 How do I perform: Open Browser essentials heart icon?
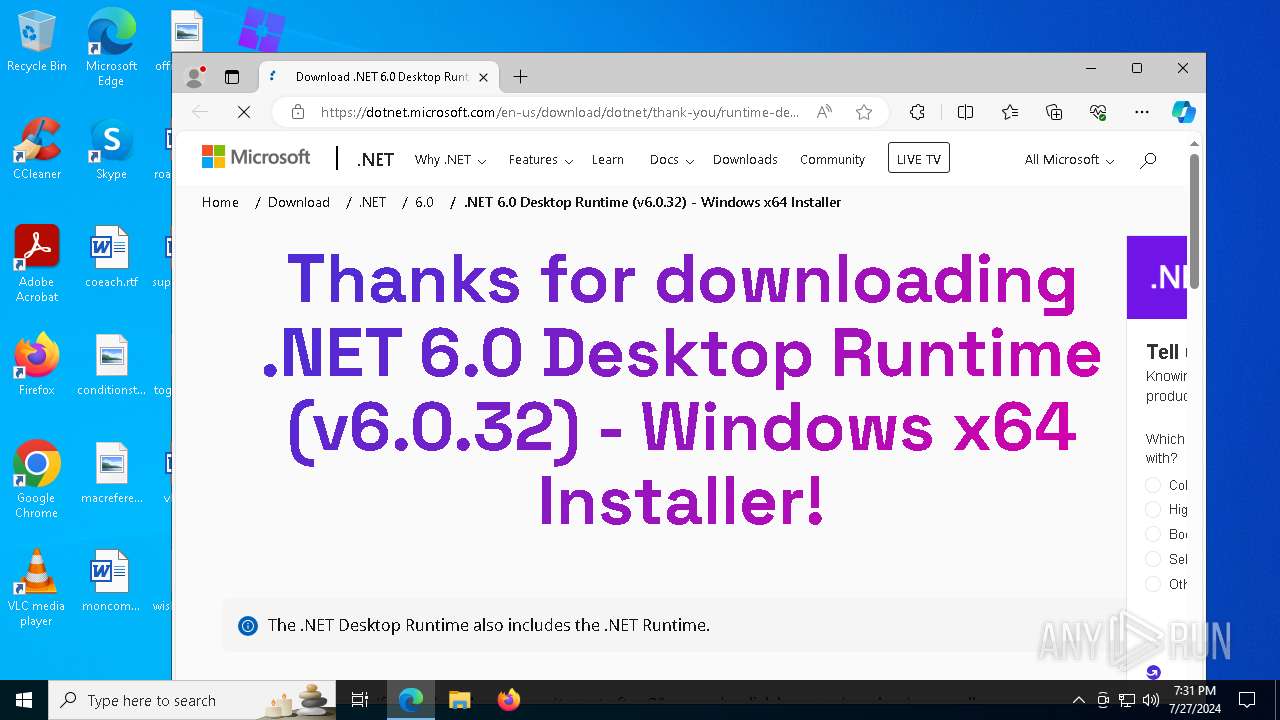1098,112
